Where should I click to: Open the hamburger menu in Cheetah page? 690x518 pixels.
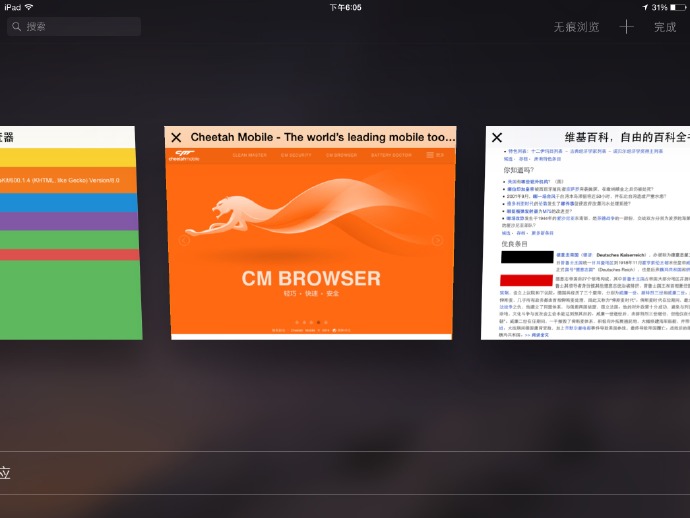pyautogui.click(x=430, y=155)
